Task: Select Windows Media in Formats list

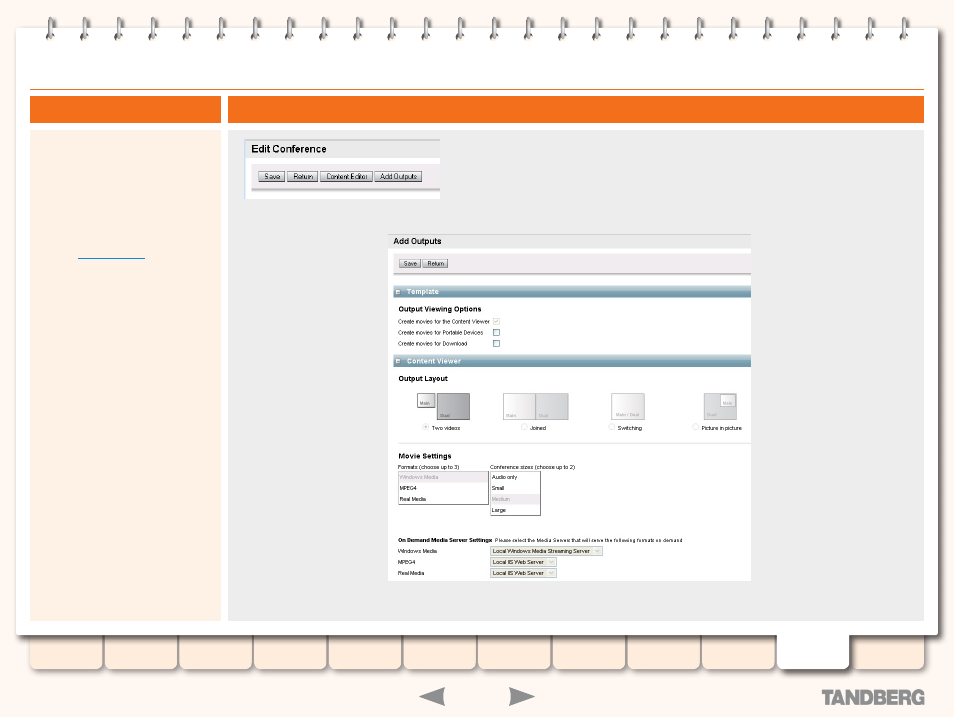Action: click(443, 477)
